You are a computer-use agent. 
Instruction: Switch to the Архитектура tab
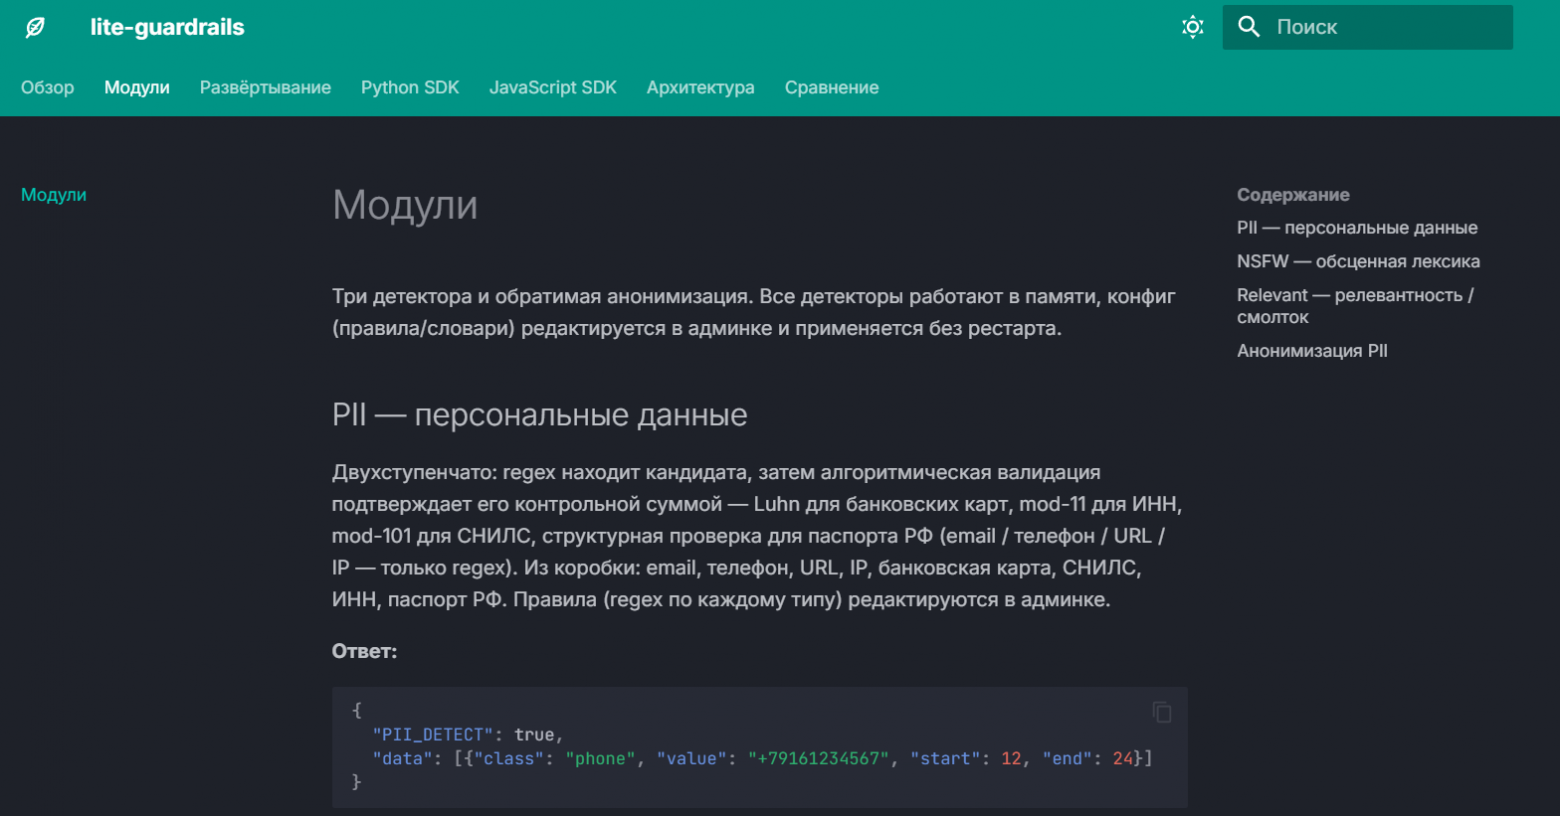pos(700,87)
